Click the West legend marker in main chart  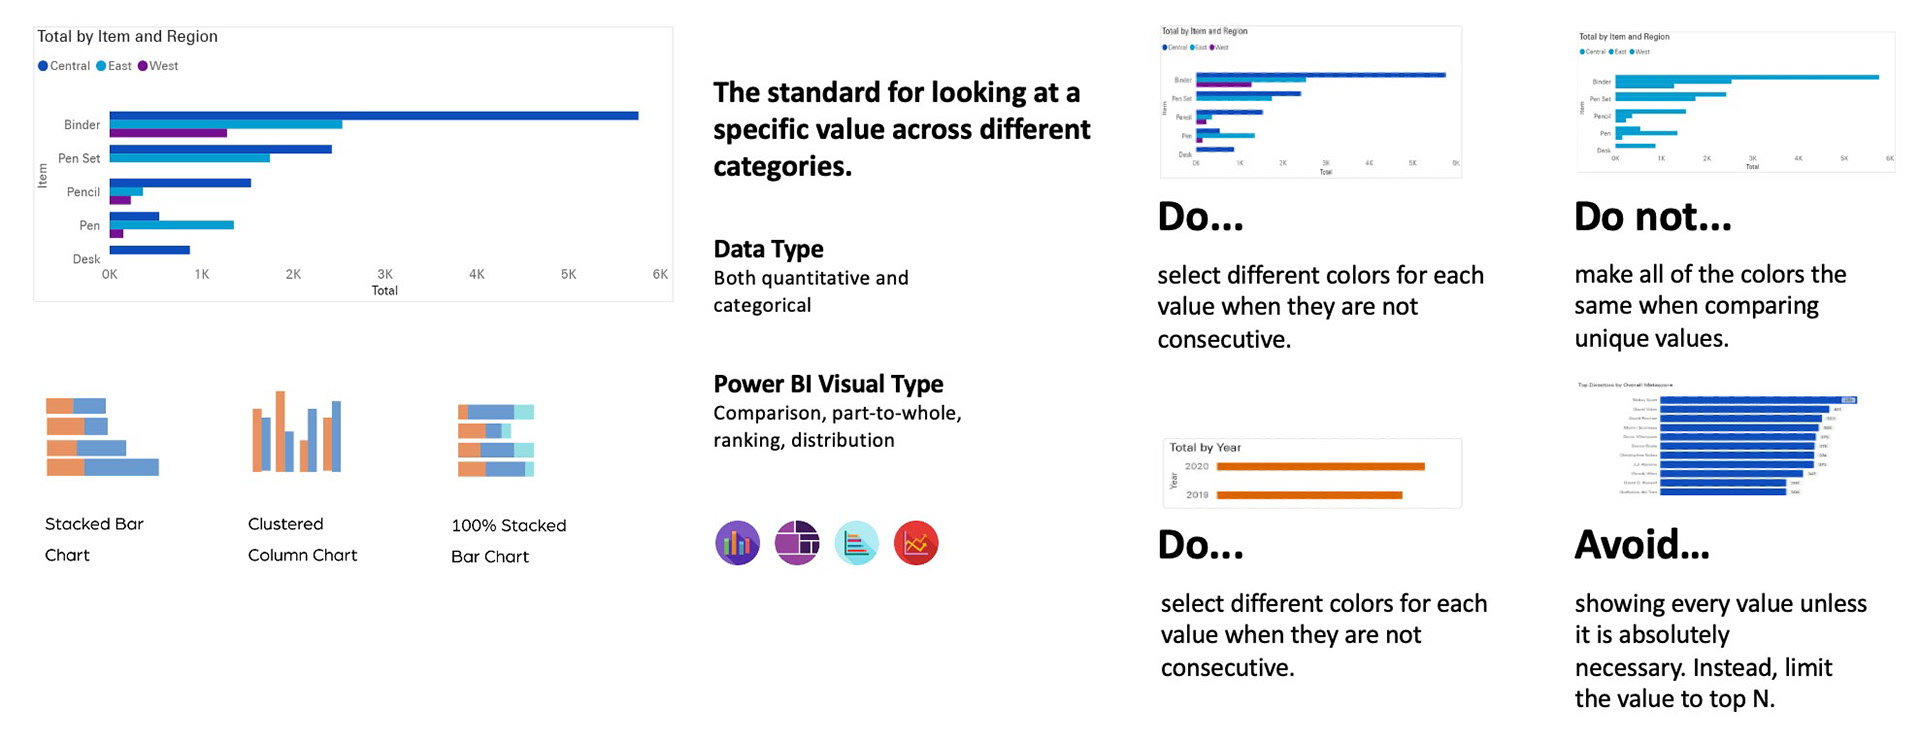pyautogui.click(x=143, y=66)
